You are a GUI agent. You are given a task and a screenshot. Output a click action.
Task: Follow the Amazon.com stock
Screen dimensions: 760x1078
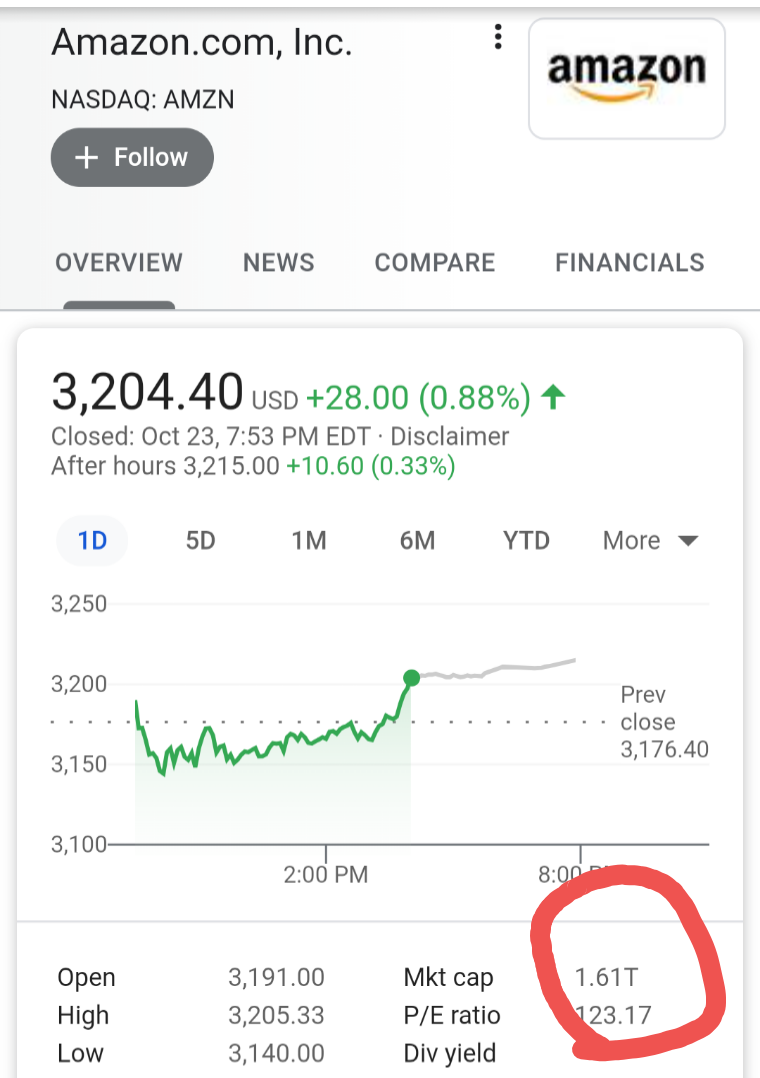(x=132, y=157)
